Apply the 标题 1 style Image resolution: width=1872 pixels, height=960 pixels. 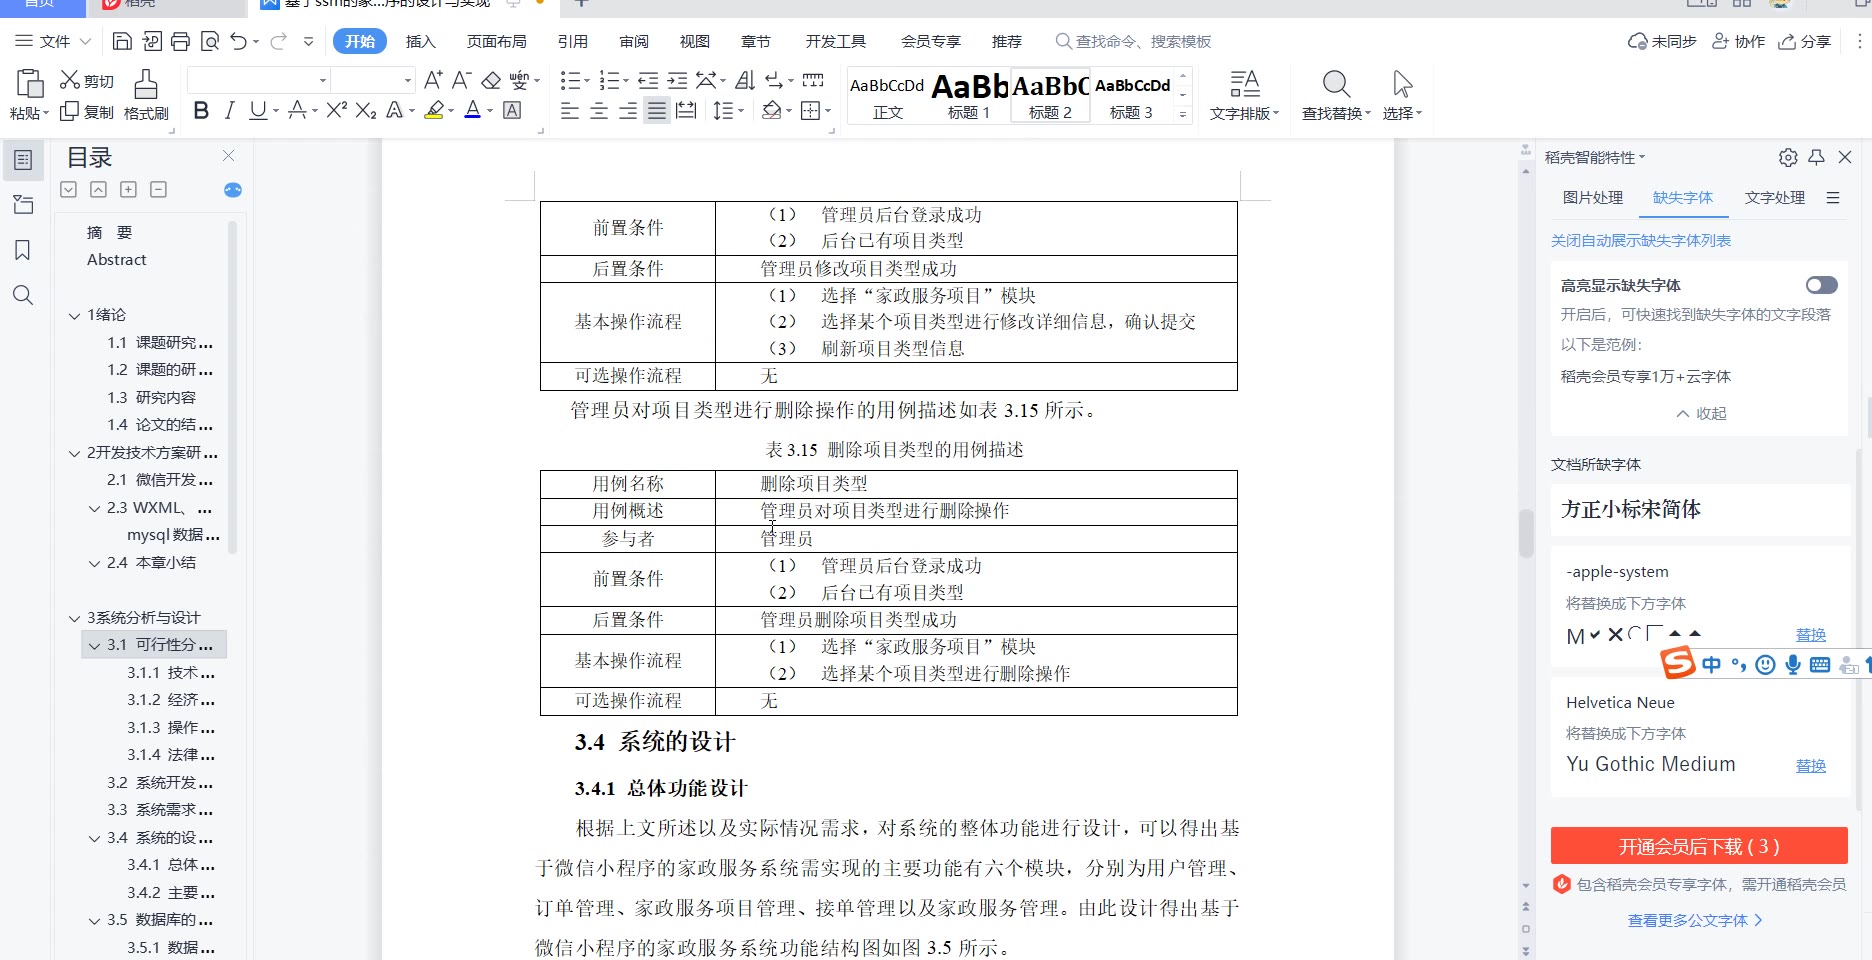tap(969, 96)
